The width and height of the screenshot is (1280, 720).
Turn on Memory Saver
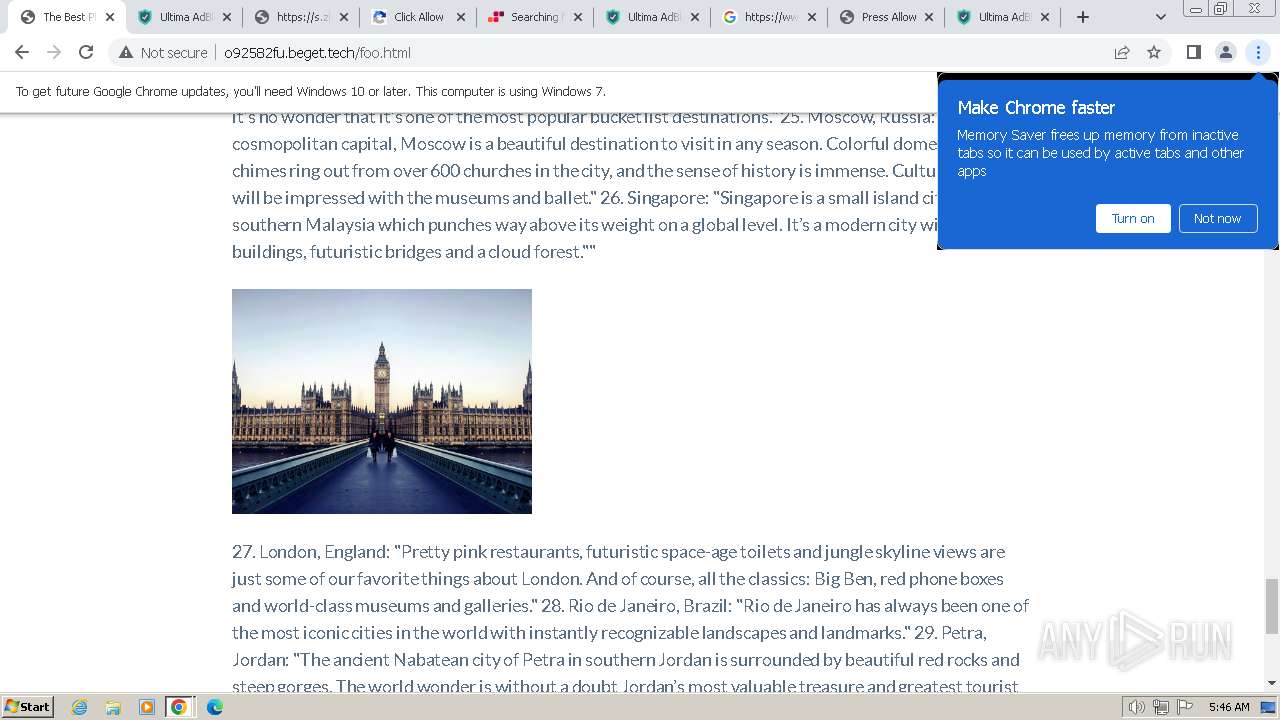(1133, 218)
